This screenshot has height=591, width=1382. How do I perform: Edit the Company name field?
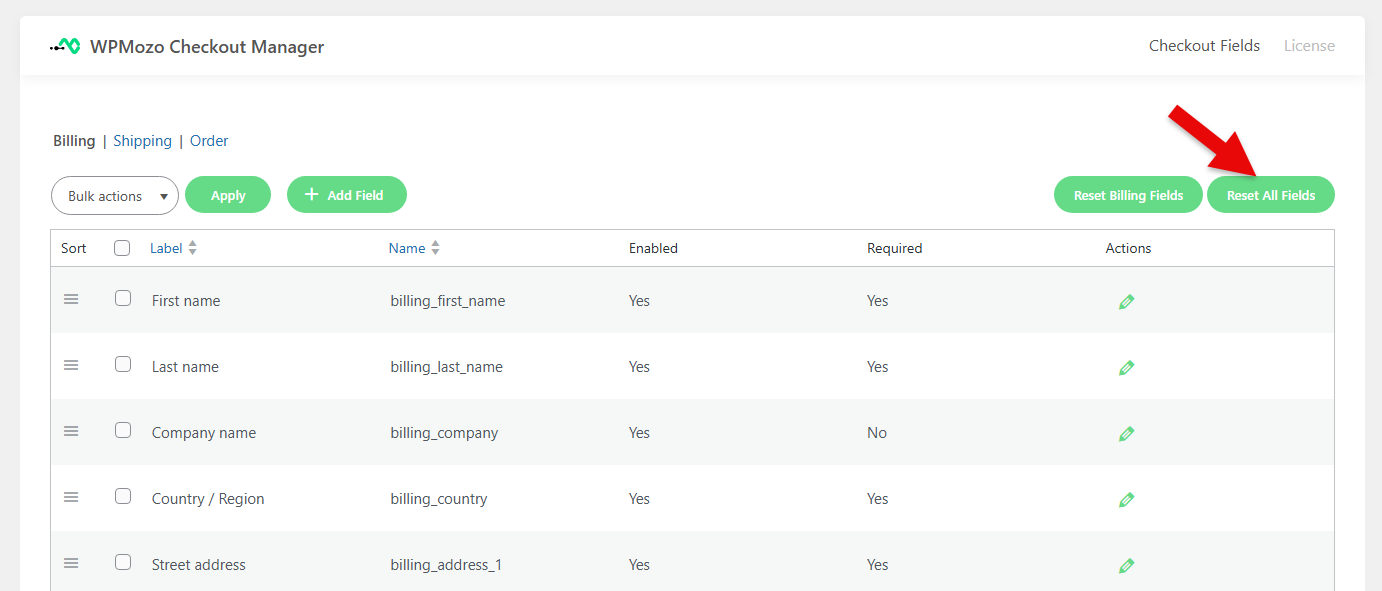pyautogui.click(x=1127, y=434)
